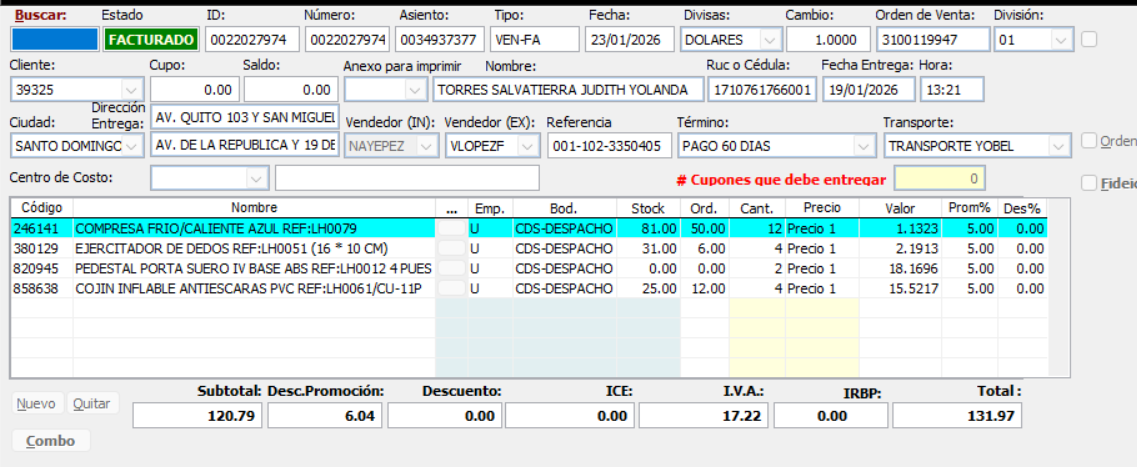Click ellipsis button on COMPRESA FRIO/CALIENTE row
1137x467 pixels.
452,228
